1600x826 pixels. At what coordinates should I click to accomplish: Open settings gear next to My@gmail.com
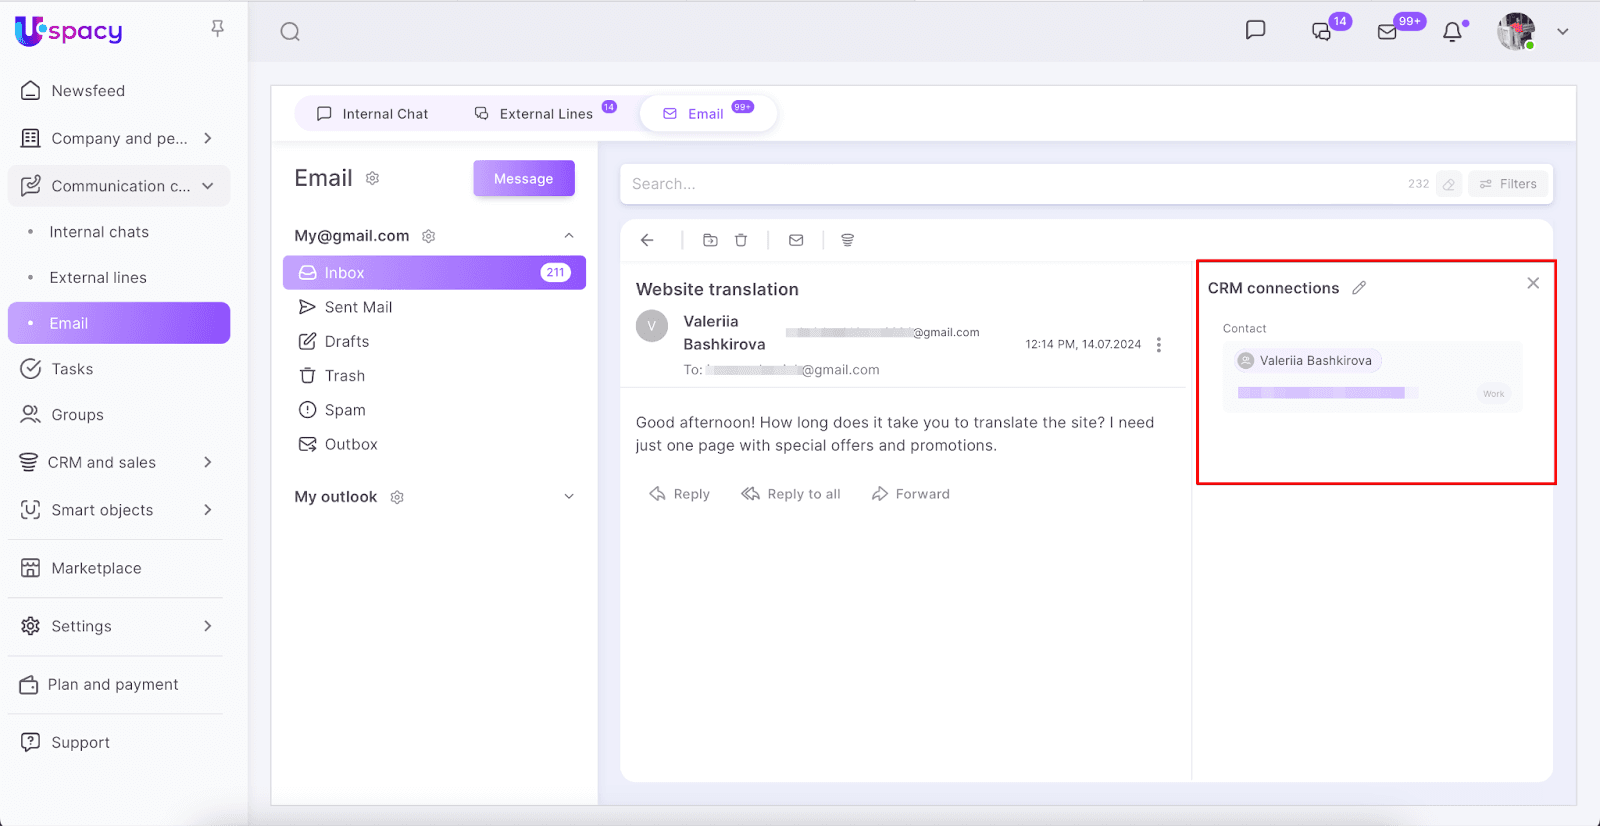click(x=429, y=236)
